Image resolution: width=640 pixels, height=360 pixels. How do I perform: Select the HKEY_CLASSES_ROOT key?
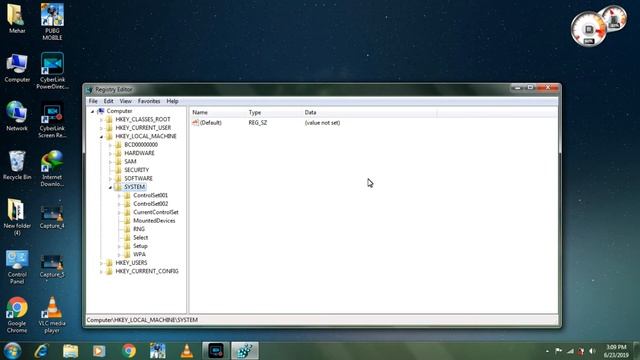pos(143,120)
